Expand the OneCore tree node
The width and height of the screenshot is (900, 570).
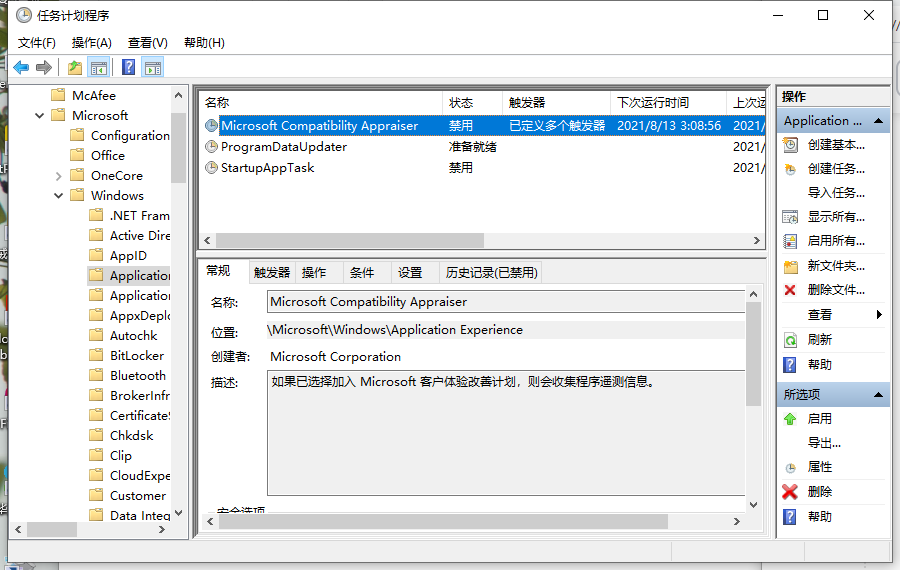point(58,176)
